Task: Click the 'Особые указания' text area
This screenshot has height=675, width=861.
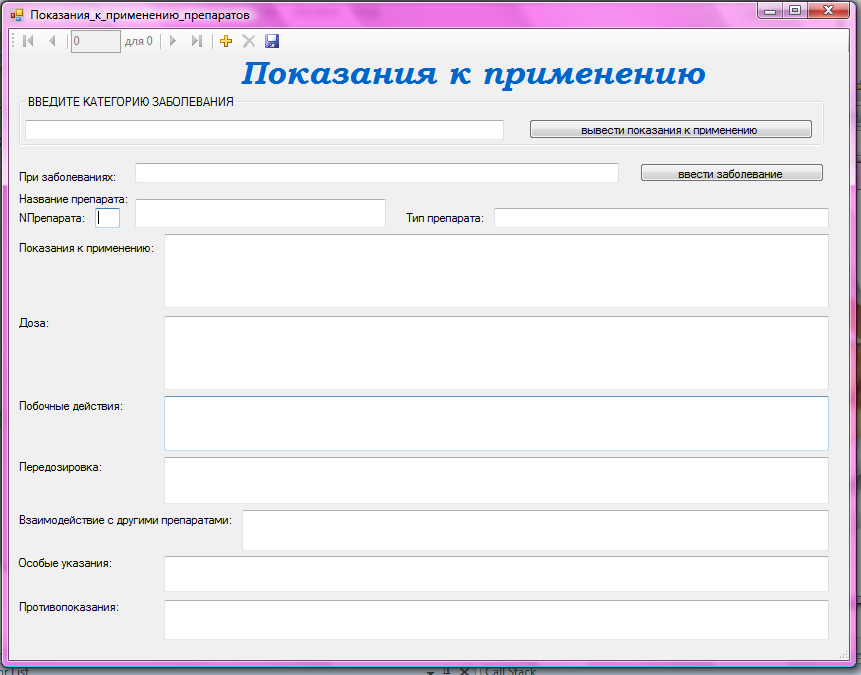Action: pyautogui.click(x=496, y=574)
